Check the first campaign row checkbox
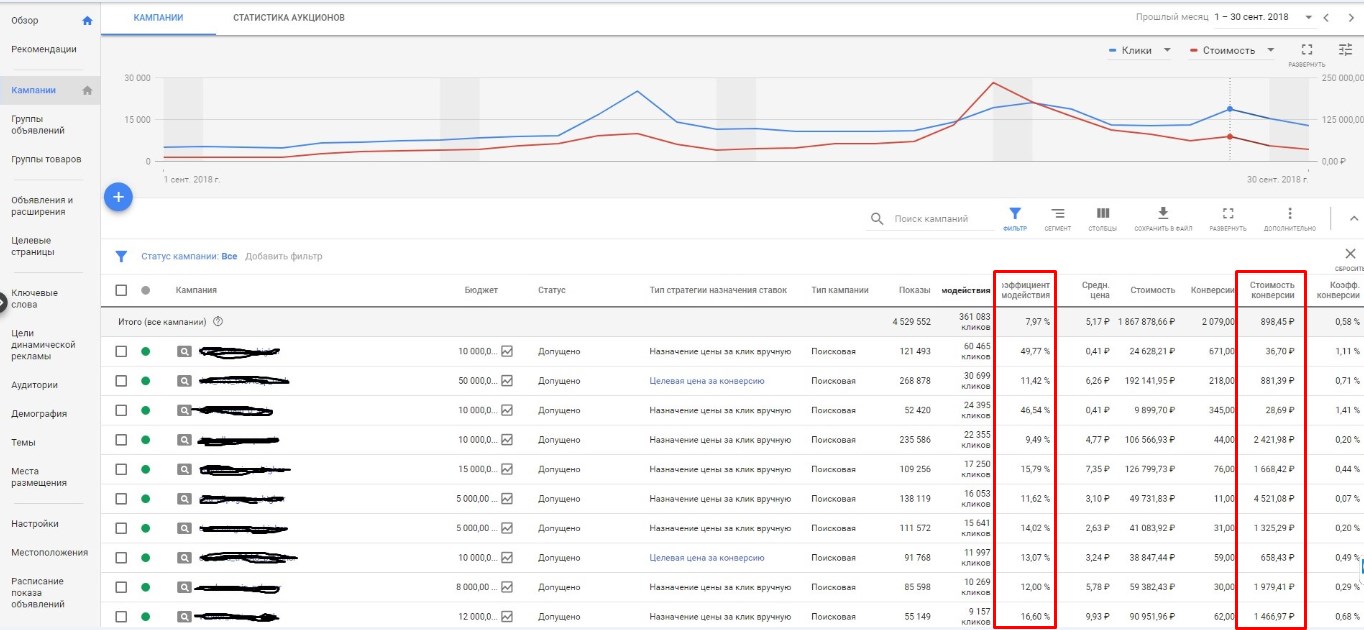Image resolution: width=1364 pixels, height=630 pixels. 121,351
